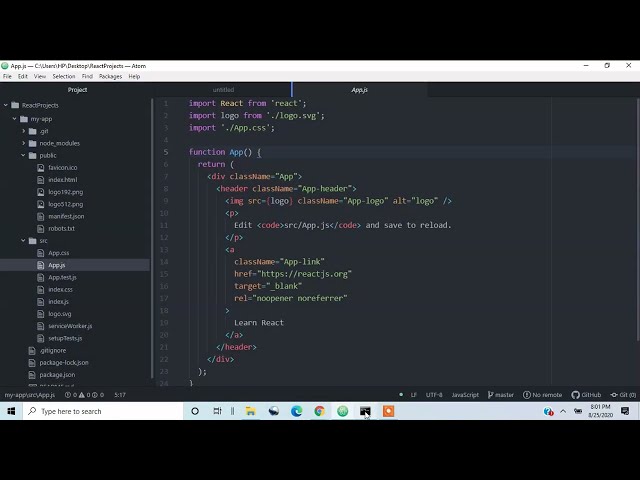Viewport: 640px width, 480px height.
Task: Click the project tree scrollbar
Action: 153,239
